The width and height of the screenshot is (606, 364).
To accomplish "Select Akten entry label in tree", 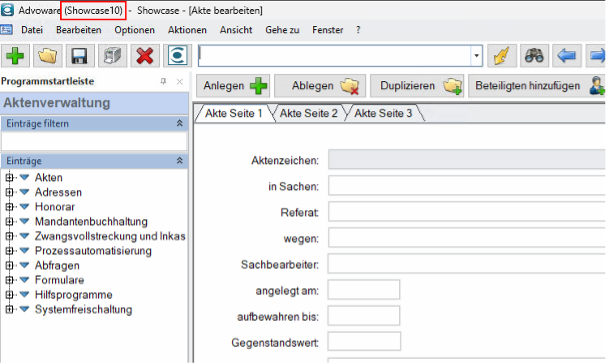I will pos(49,177).
